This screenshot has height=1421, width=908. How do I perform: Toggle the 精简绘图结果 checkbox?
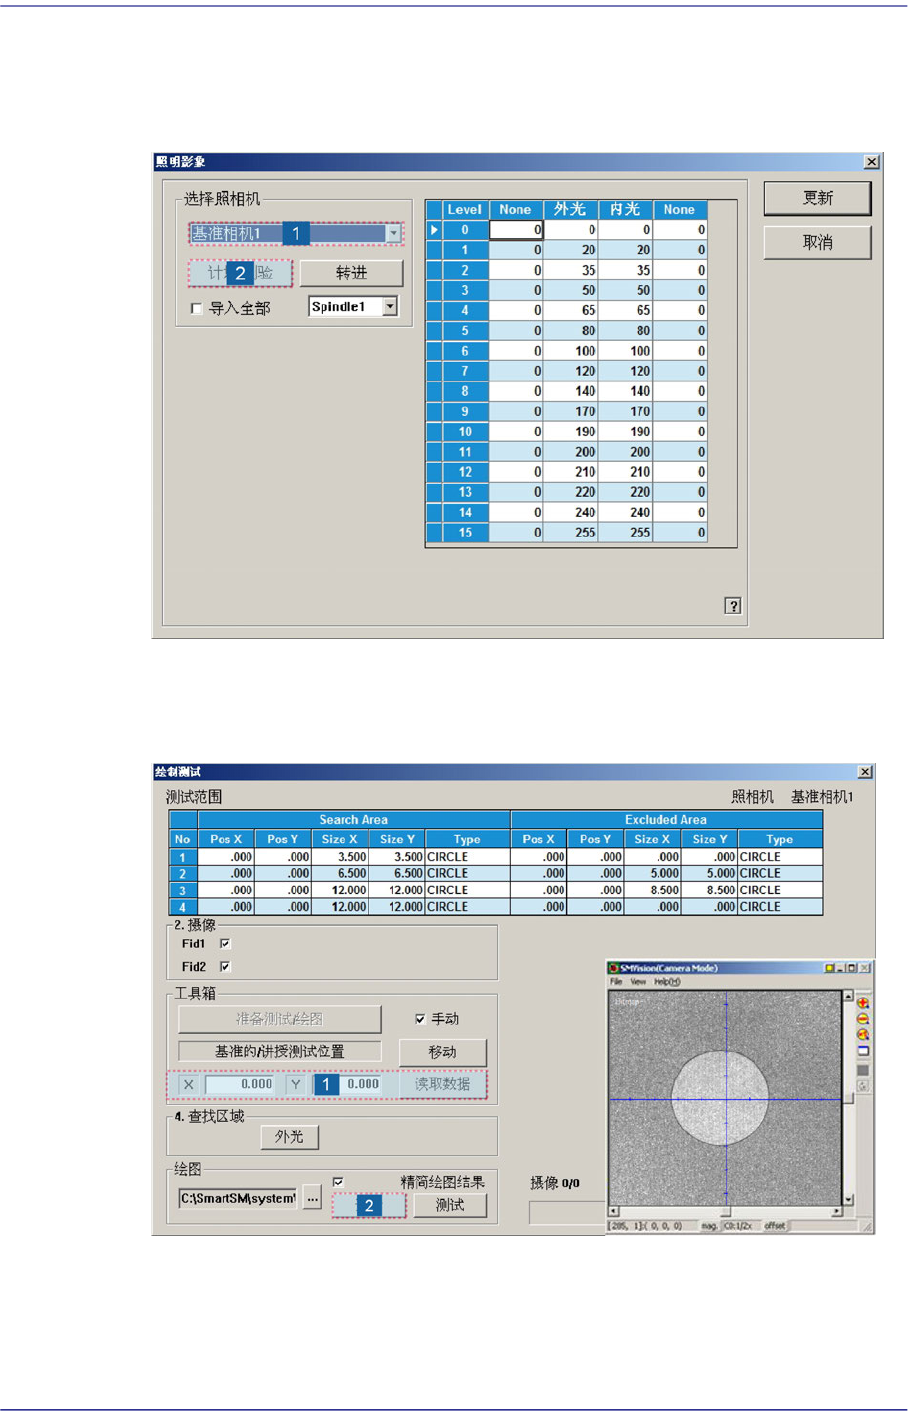pos(338,1182)
